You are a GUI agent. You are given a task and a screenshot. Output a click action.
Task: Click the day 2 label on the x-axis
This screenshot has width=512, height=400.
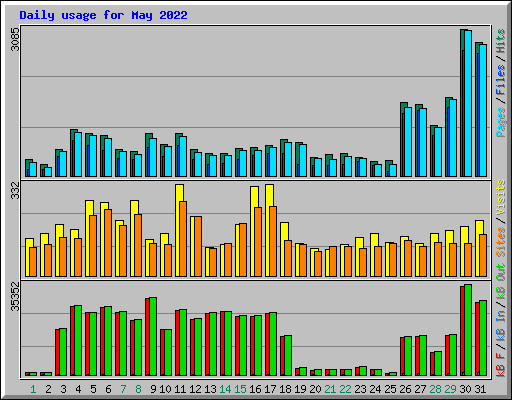(48, 389)
